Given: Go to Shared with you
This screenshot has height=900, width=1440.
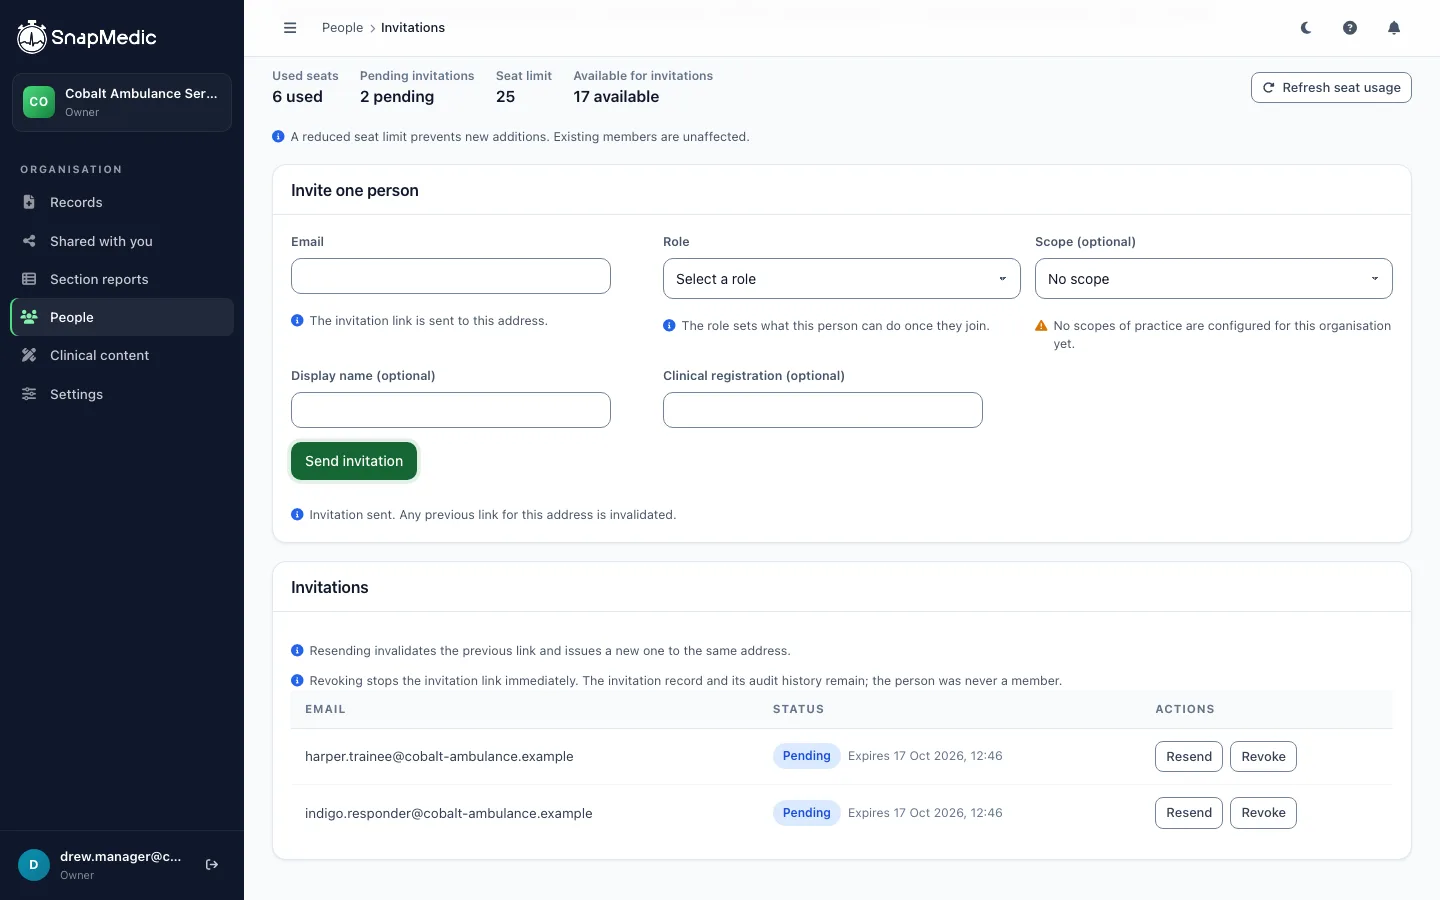Looking at the screenshot, I should pyautogui.click(x=122, y=241).
